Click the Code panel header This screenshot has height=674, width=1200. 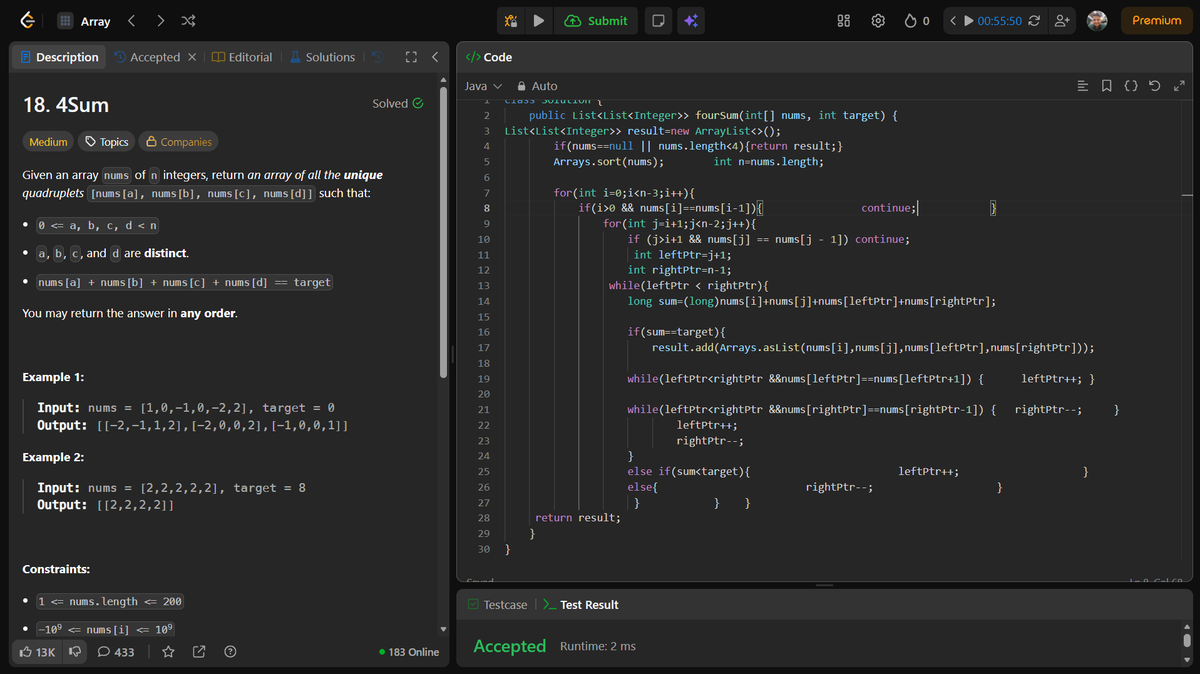click(x=490, y=57)
